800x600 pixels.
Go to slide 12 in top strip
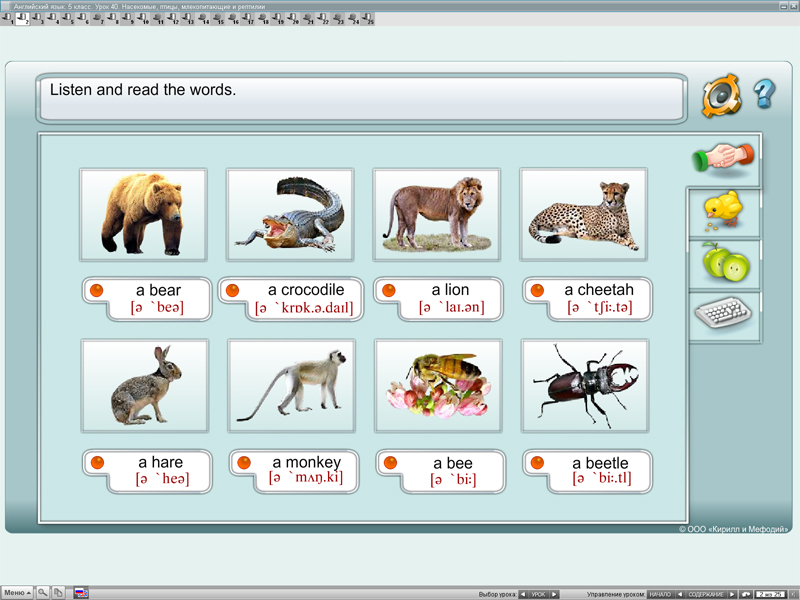(172, 18)
